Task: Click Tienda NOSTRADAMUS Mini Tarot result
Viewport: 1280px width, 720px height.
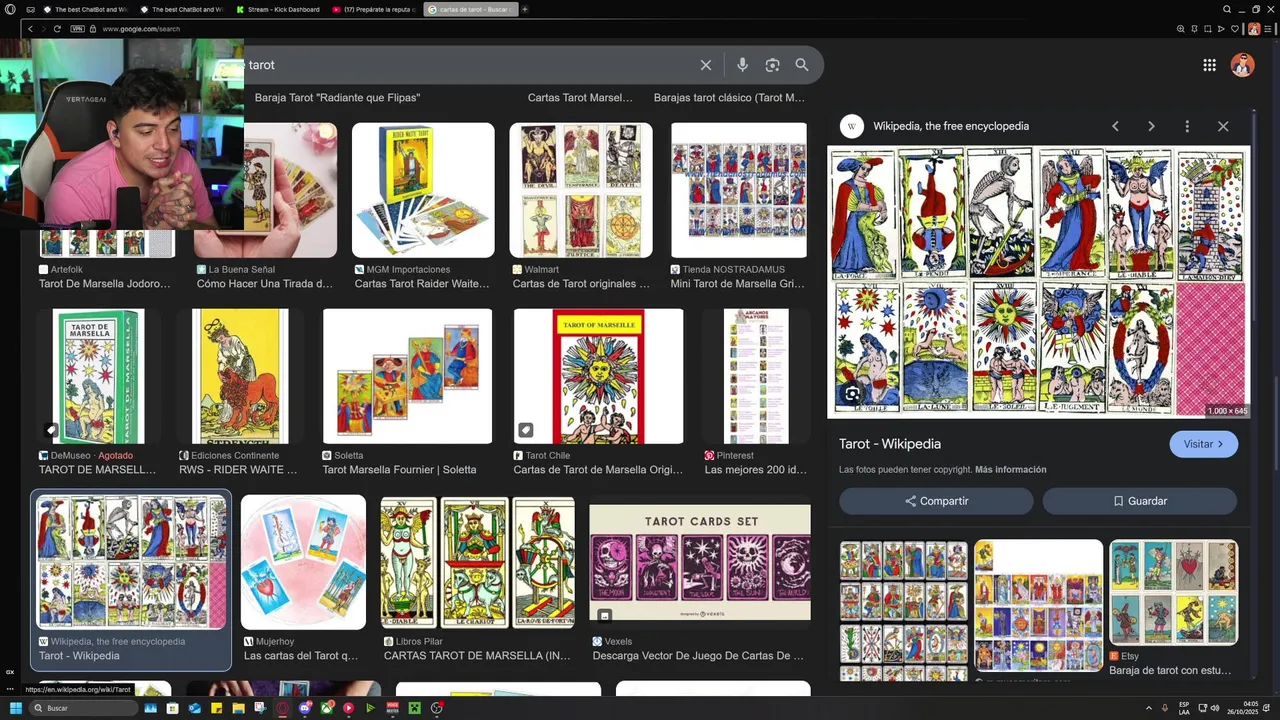Action: [x=739, y=190]
